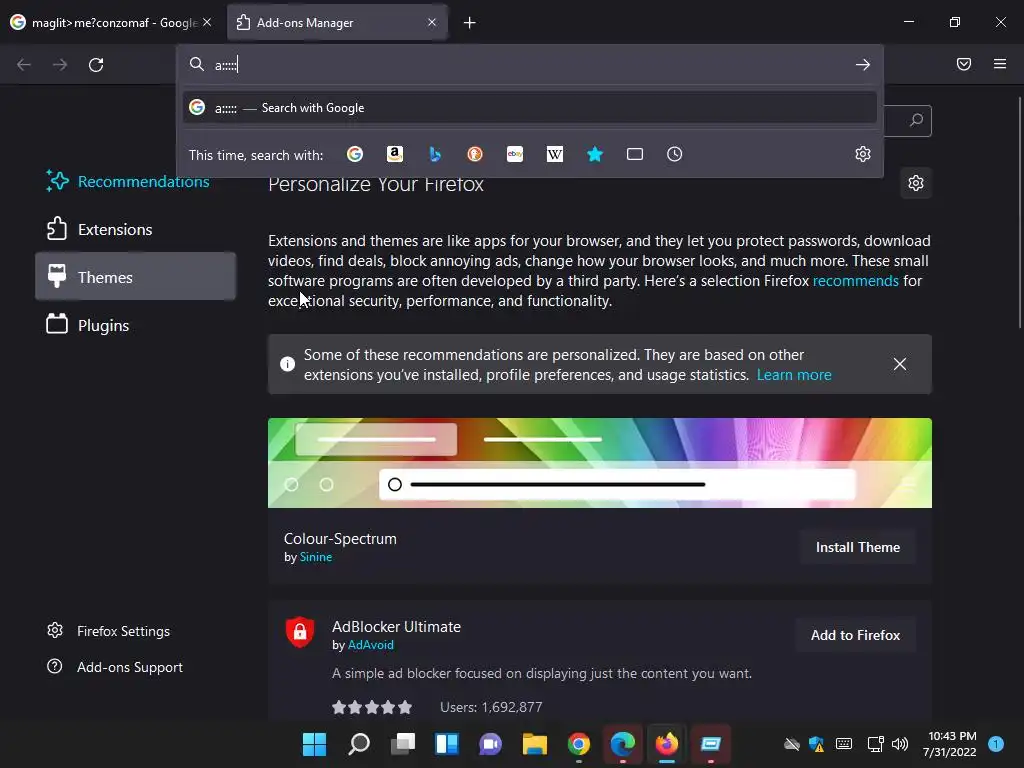This screenshot has width=1024, height=768.
Task: Save to Pocket
Action: pos(964,64)
